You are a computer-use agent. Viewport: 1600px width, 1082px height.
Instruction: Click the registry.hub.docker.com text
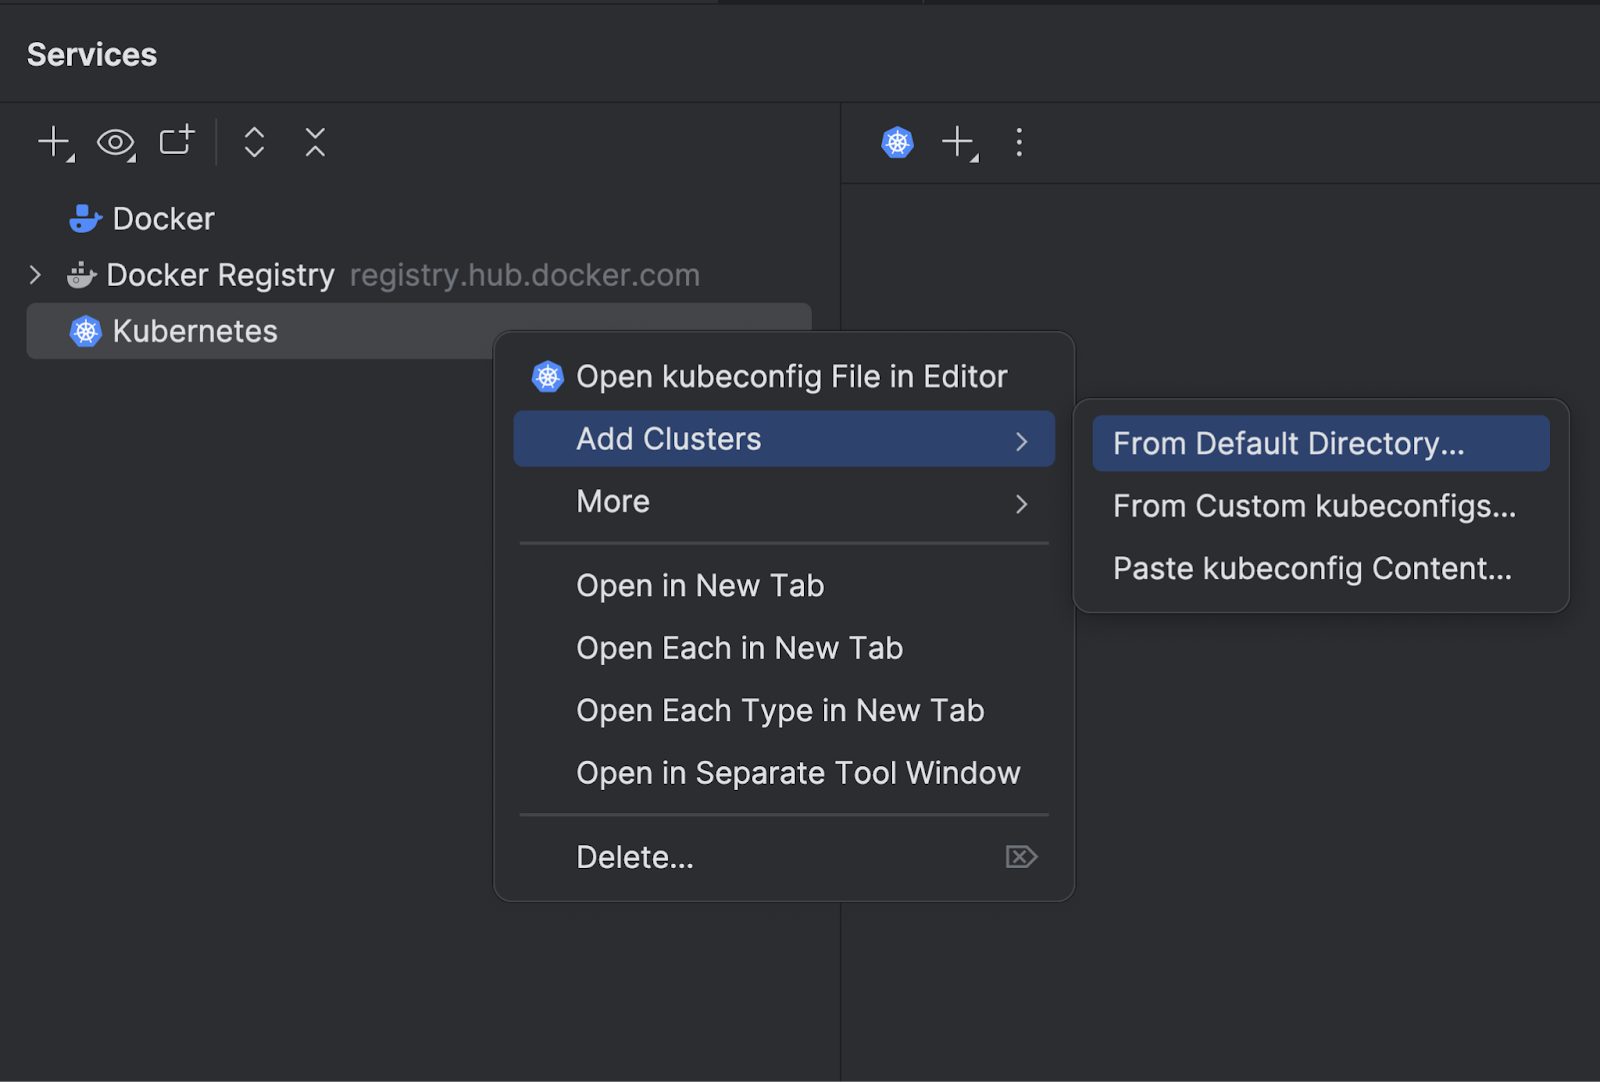(x=525, y=275)
